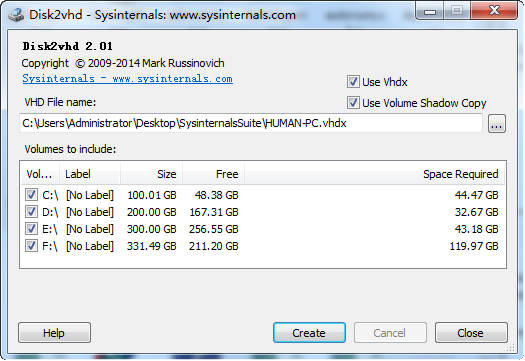Uncheck the C:\ volume checkbox
This screenshot has width=525, height=361.
tap(31, 195)
